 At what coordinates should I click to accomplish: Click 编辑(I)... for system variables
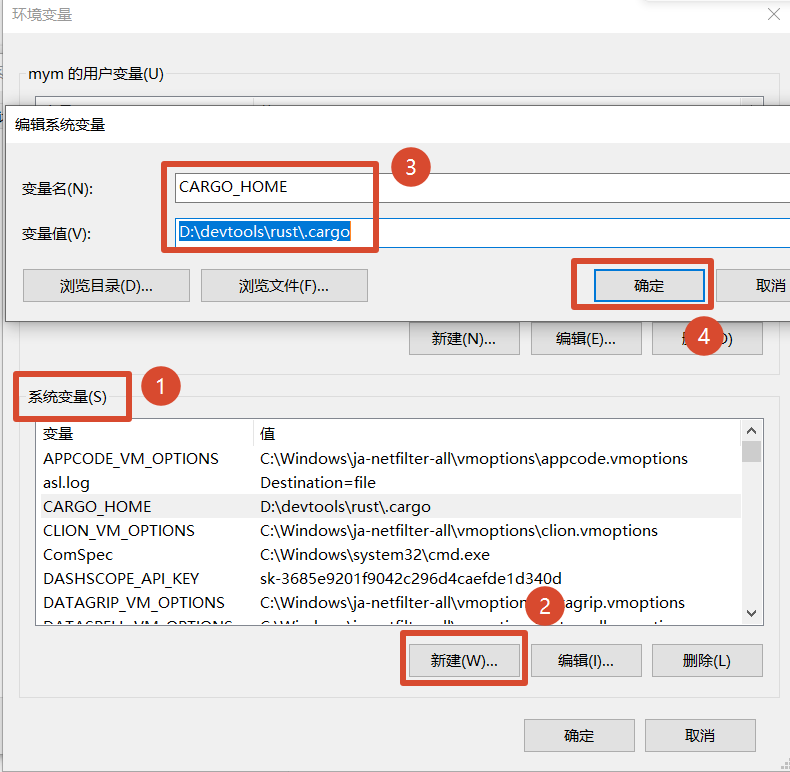[586, 660]
